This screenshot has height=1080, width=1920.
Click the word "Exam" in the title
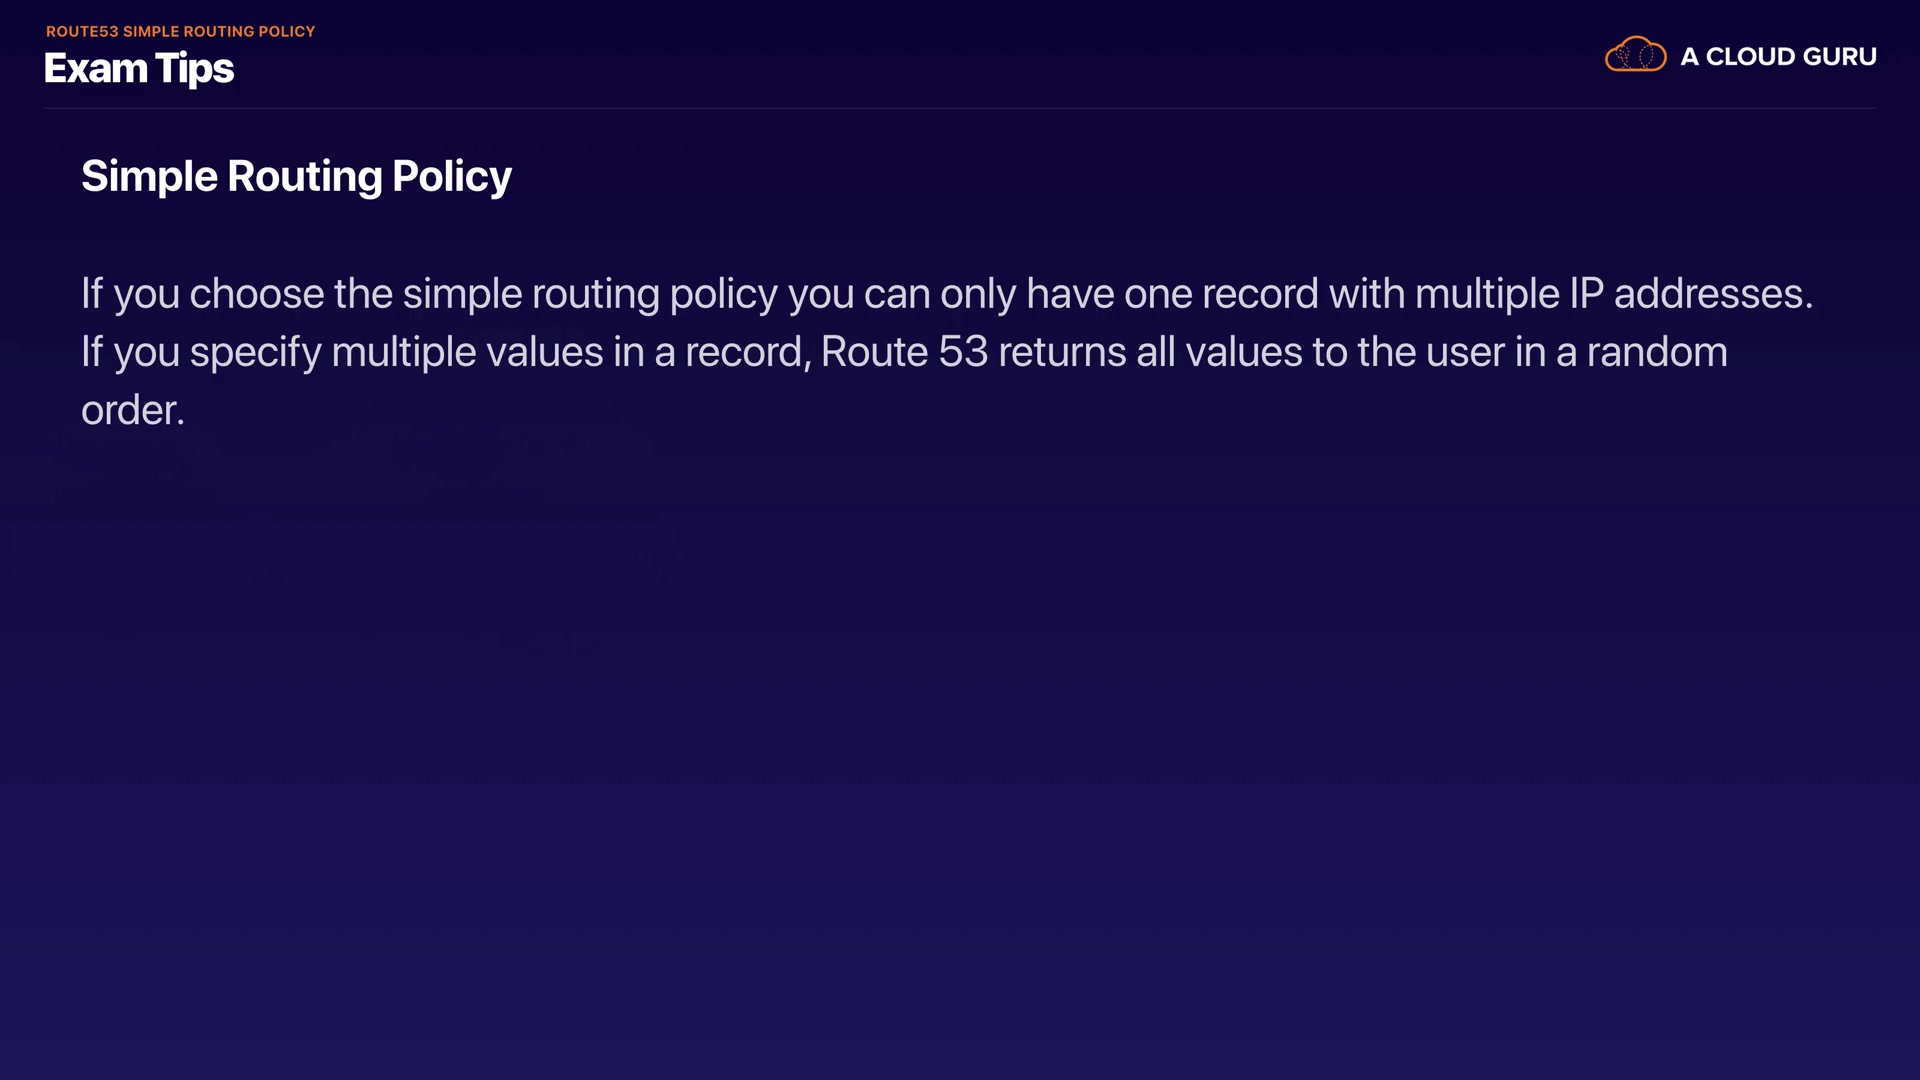pyautogui.click(x=96, y=68)
